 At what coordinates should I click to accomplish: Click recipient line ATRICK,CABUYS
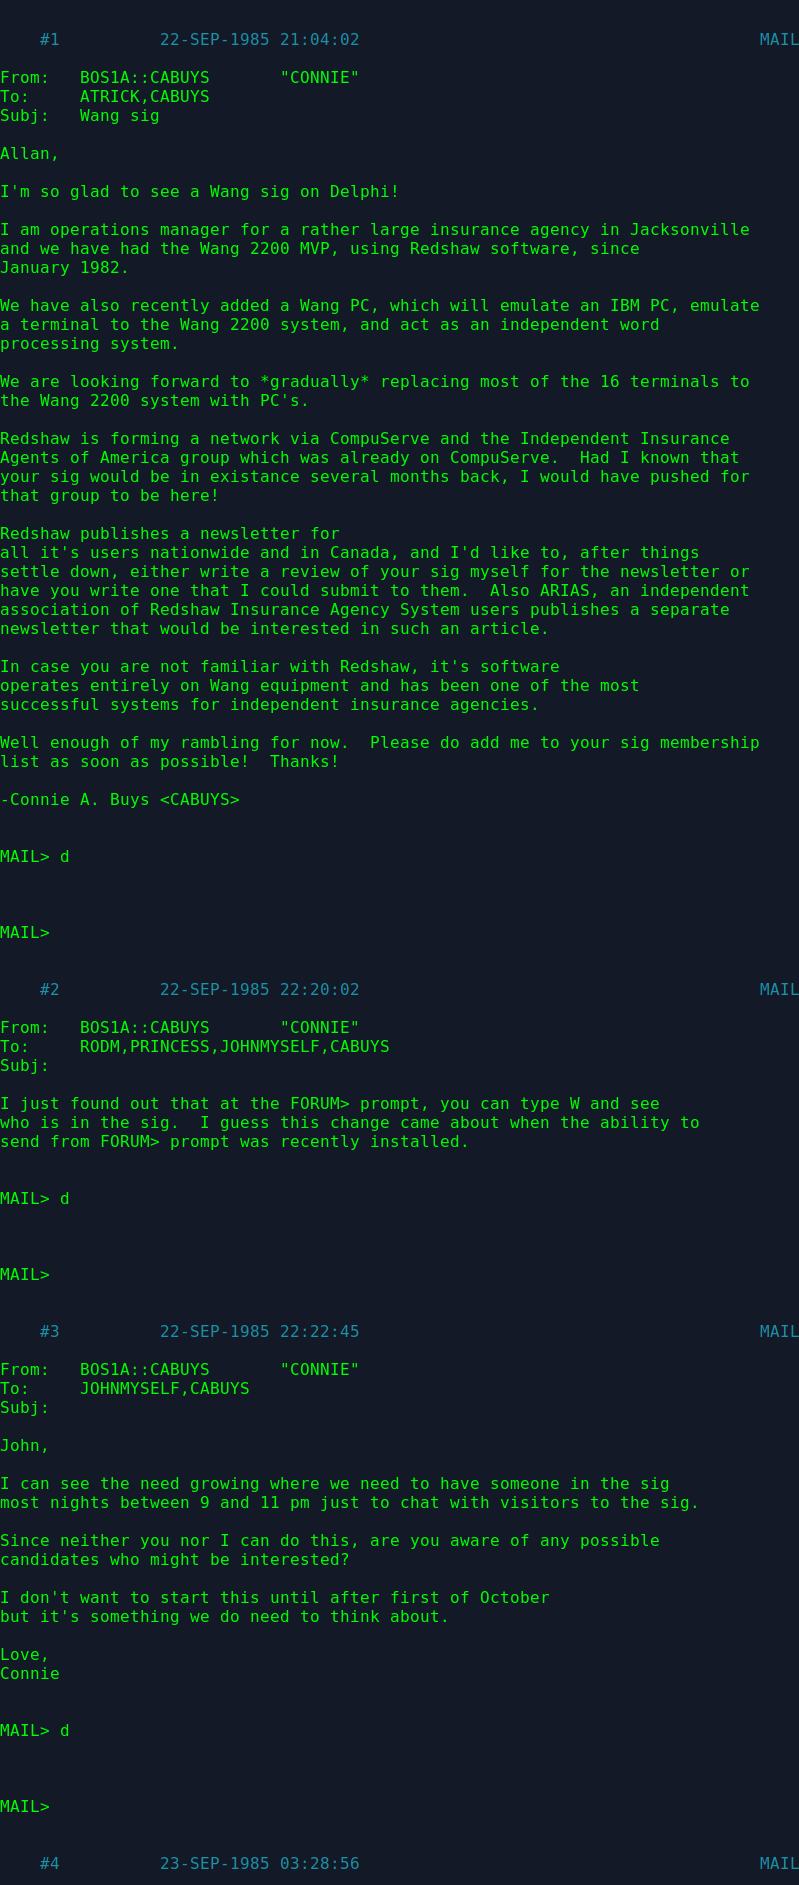click(x=145, y=97)
